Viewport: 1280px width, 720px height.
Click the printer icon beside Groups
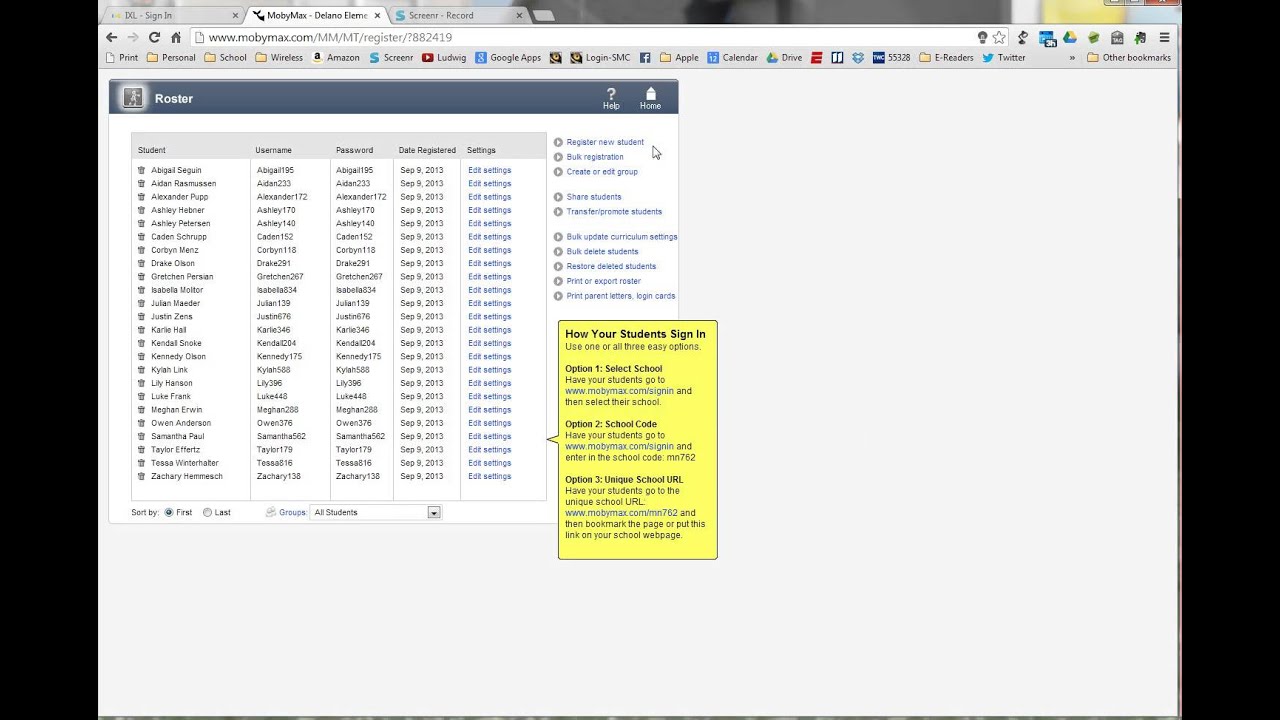(270, 512)
